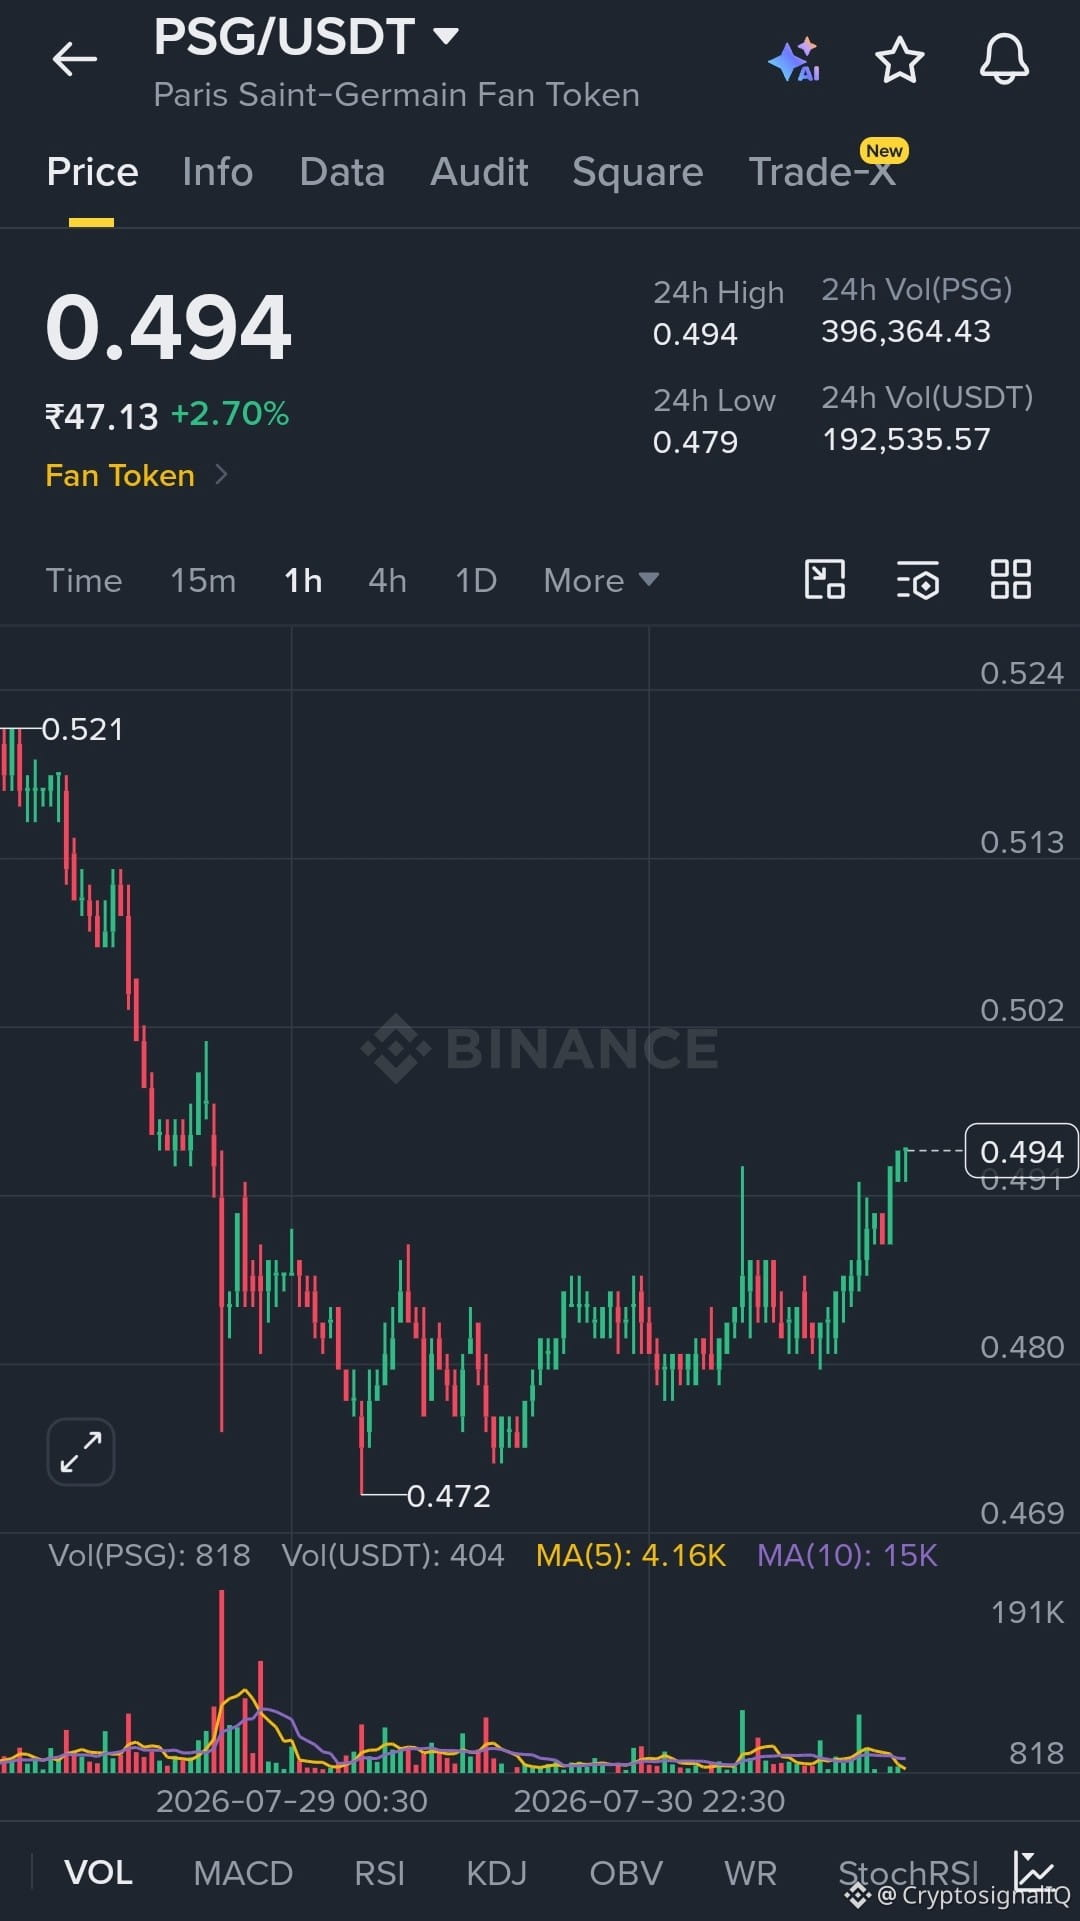
Task: Switch to the Info tab
Action: (x=218, y=172)
